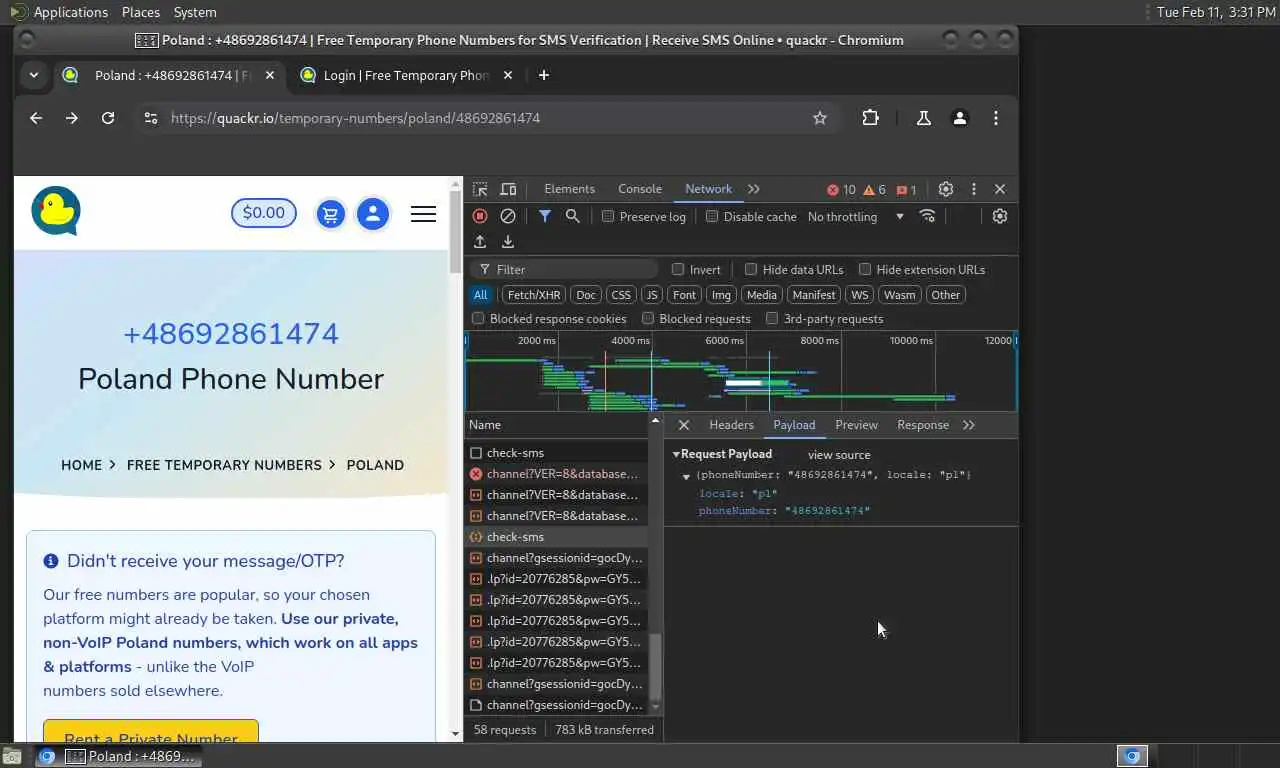Open the No throttling dropdown
This screenshot has height=768, width=1280.
point(856,217)
